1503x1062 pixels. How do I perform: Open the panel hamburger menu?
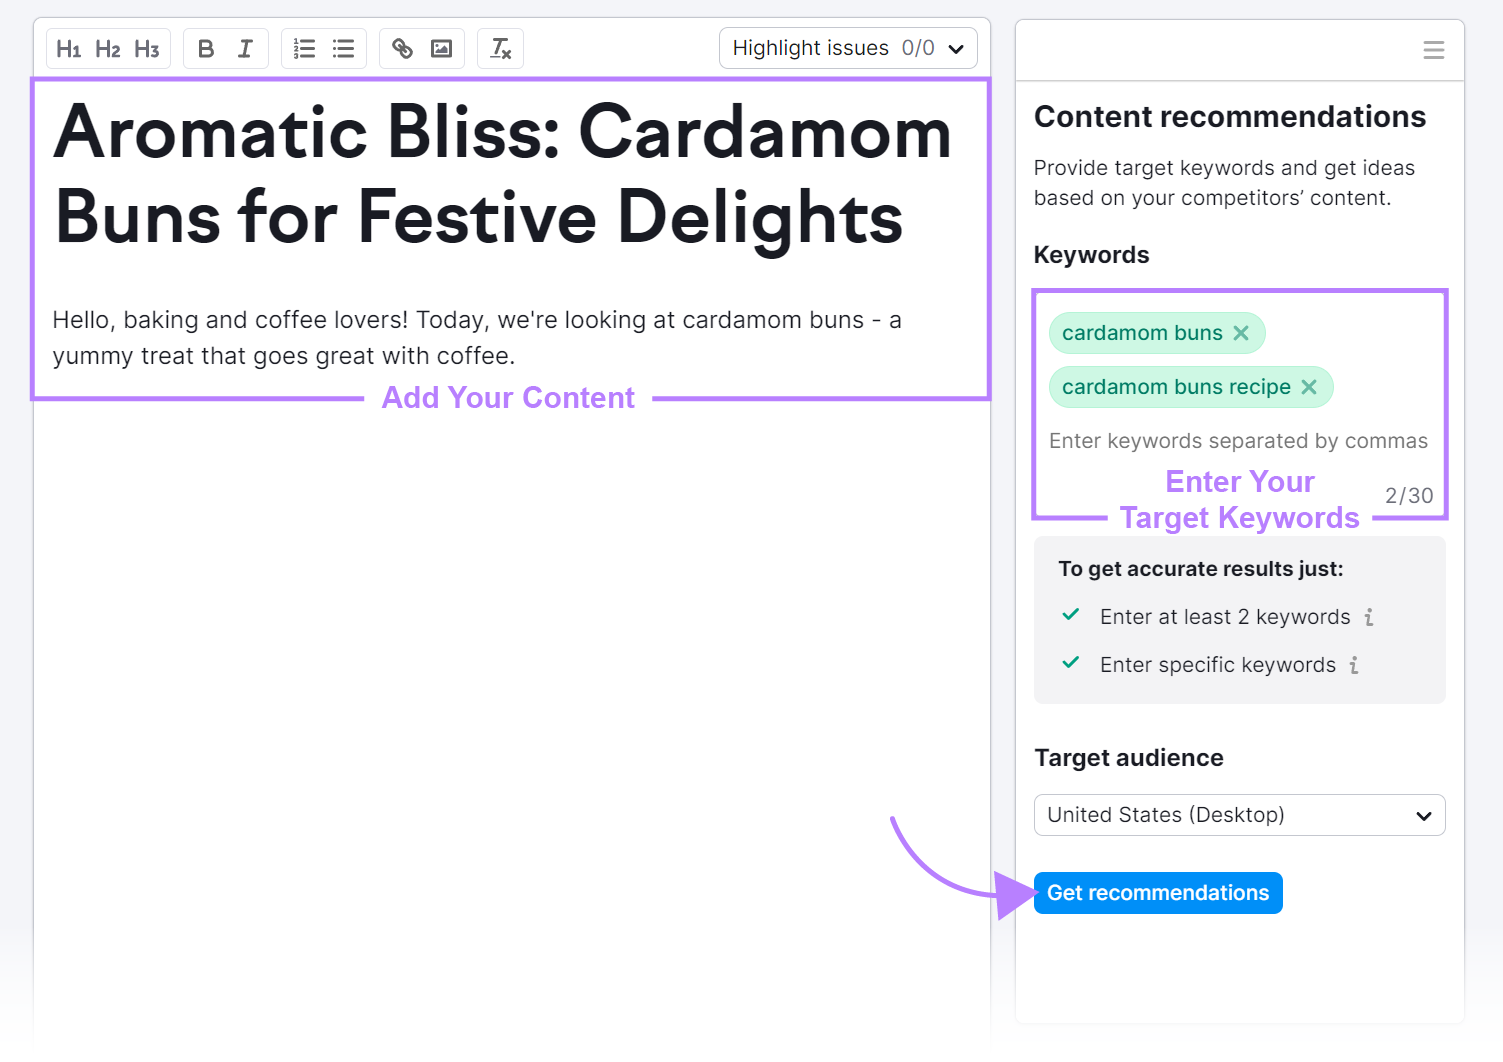click(x=1433, y=49)
